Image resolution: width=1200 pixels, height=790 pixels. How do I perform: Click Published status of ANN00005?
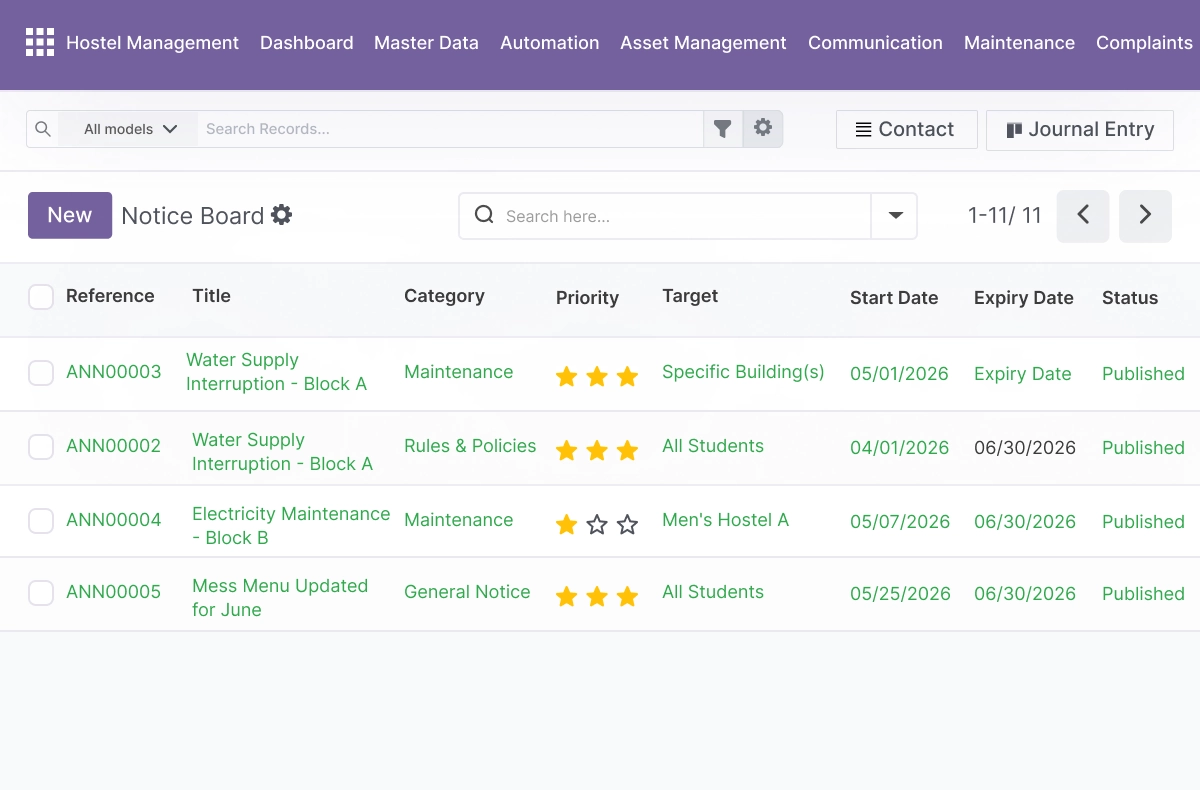pyautogui.click(x=1143, y=594)
